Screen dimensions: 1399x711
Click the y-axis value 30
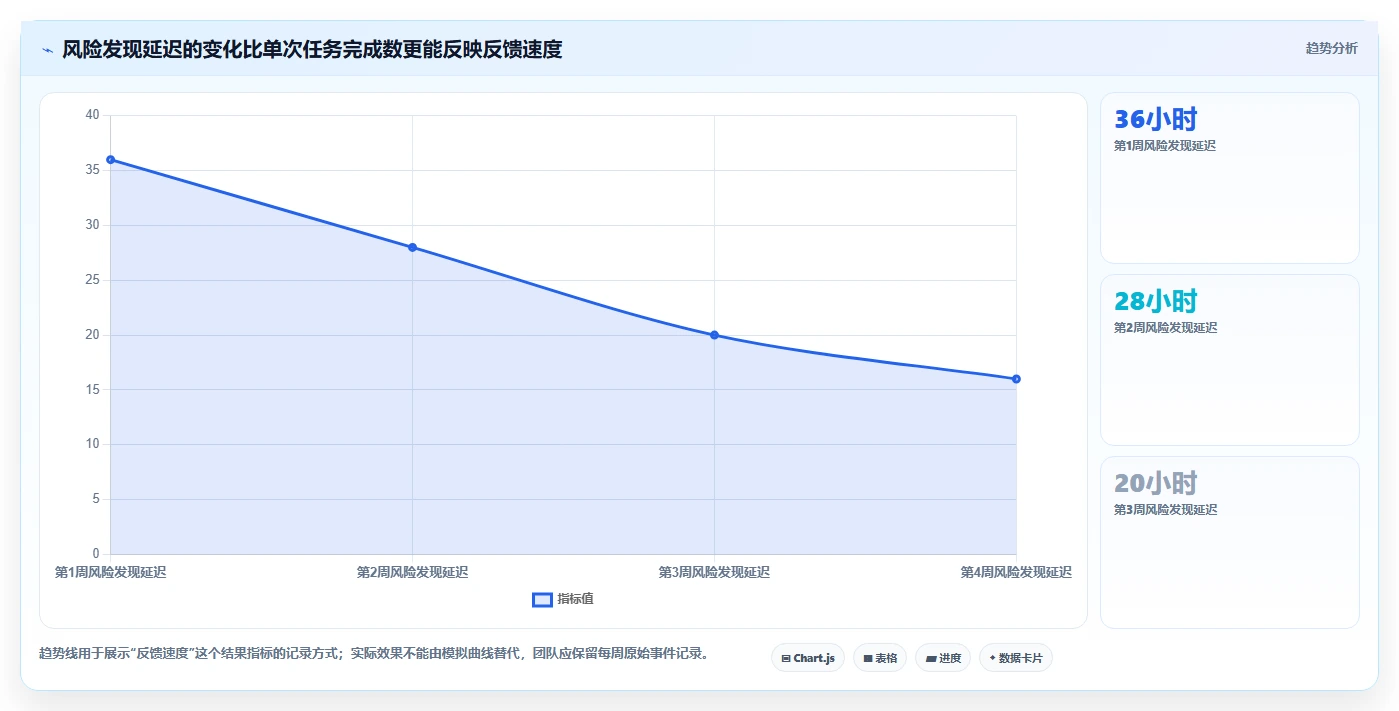[92, 225]
